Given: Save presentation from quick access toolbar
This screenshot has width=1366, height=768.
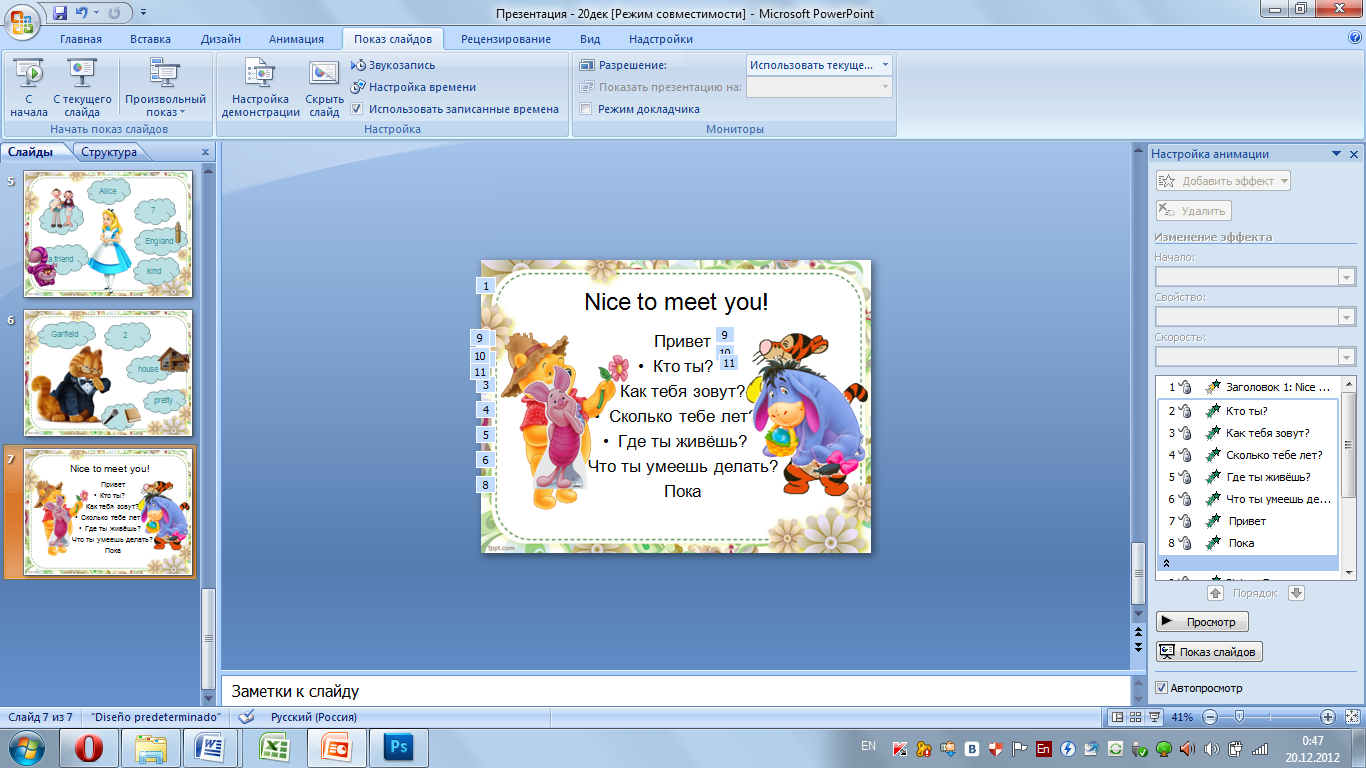Looking at the screenshot, I should point(60,13).
